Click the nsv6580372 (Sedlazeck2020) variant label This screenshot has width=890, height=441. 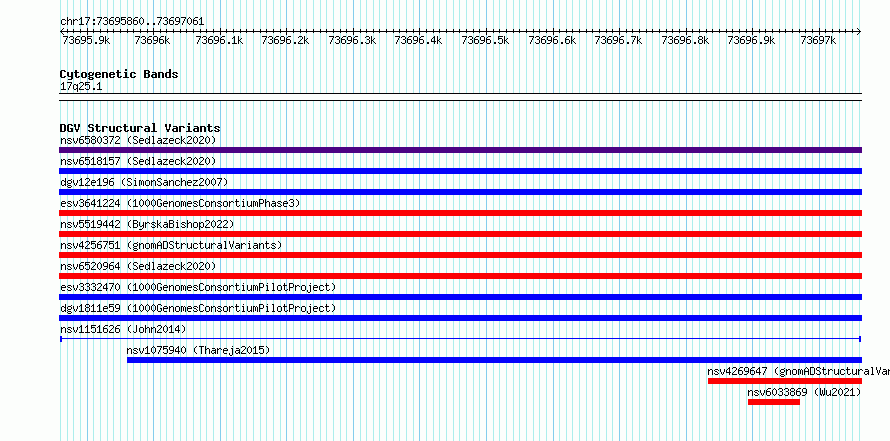pos(138,140)
